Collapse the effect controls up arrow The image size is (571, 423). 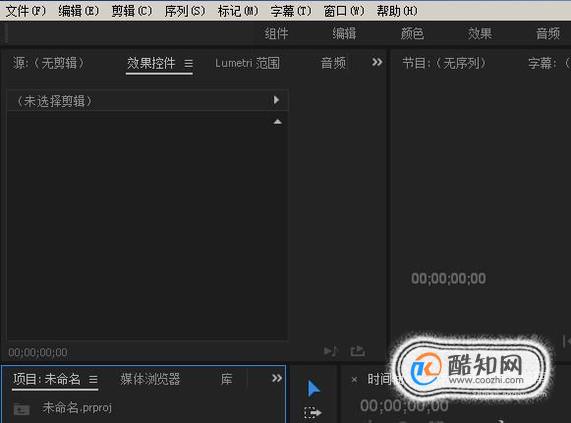(277, 122)
